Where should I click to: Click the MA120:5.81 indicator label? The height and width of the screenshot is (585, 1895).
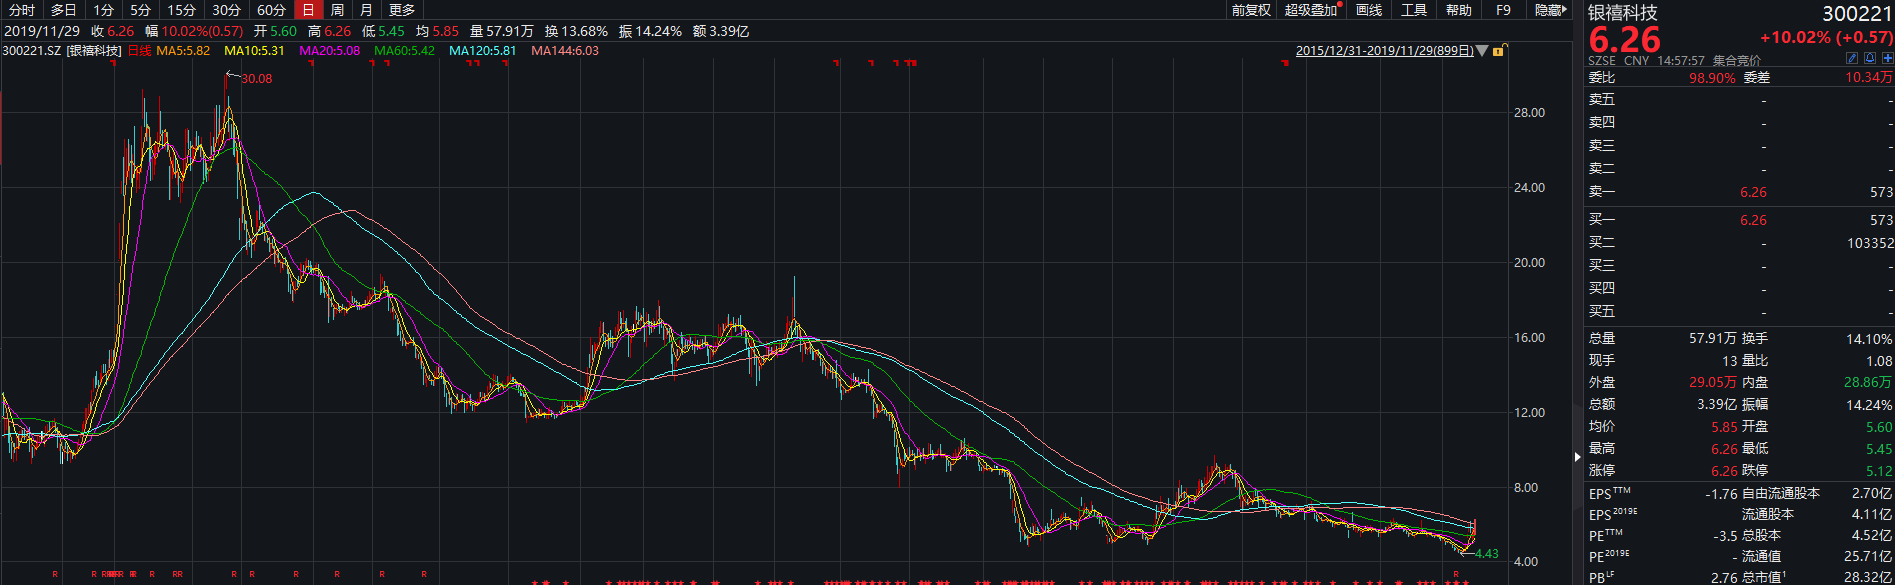(482, 50)
